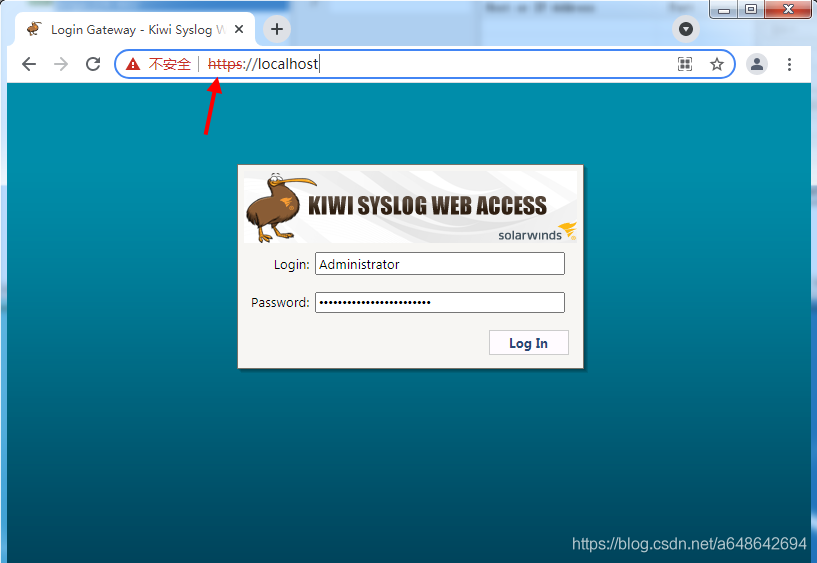Viewport: 817px width, 563px height.
Task: Open the Chrome profile avatar menu
Action: [757, 64]
